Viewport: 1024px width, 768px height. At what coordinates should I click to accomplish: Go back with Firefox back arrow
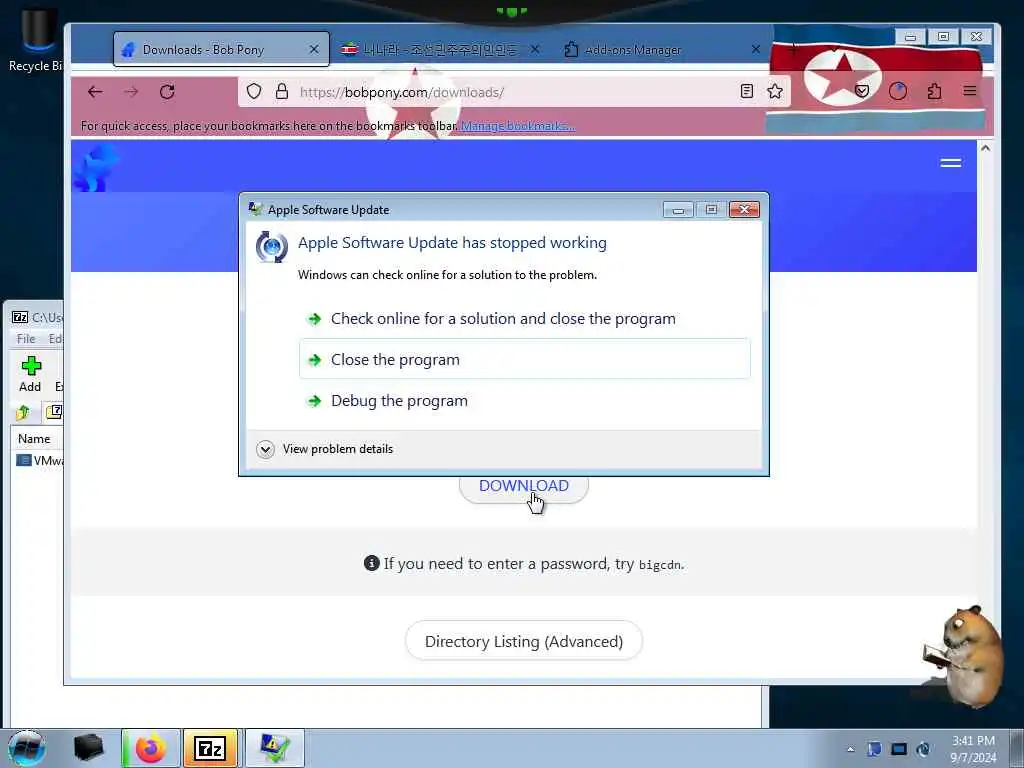pyautogui.click(x=95, y=92)
